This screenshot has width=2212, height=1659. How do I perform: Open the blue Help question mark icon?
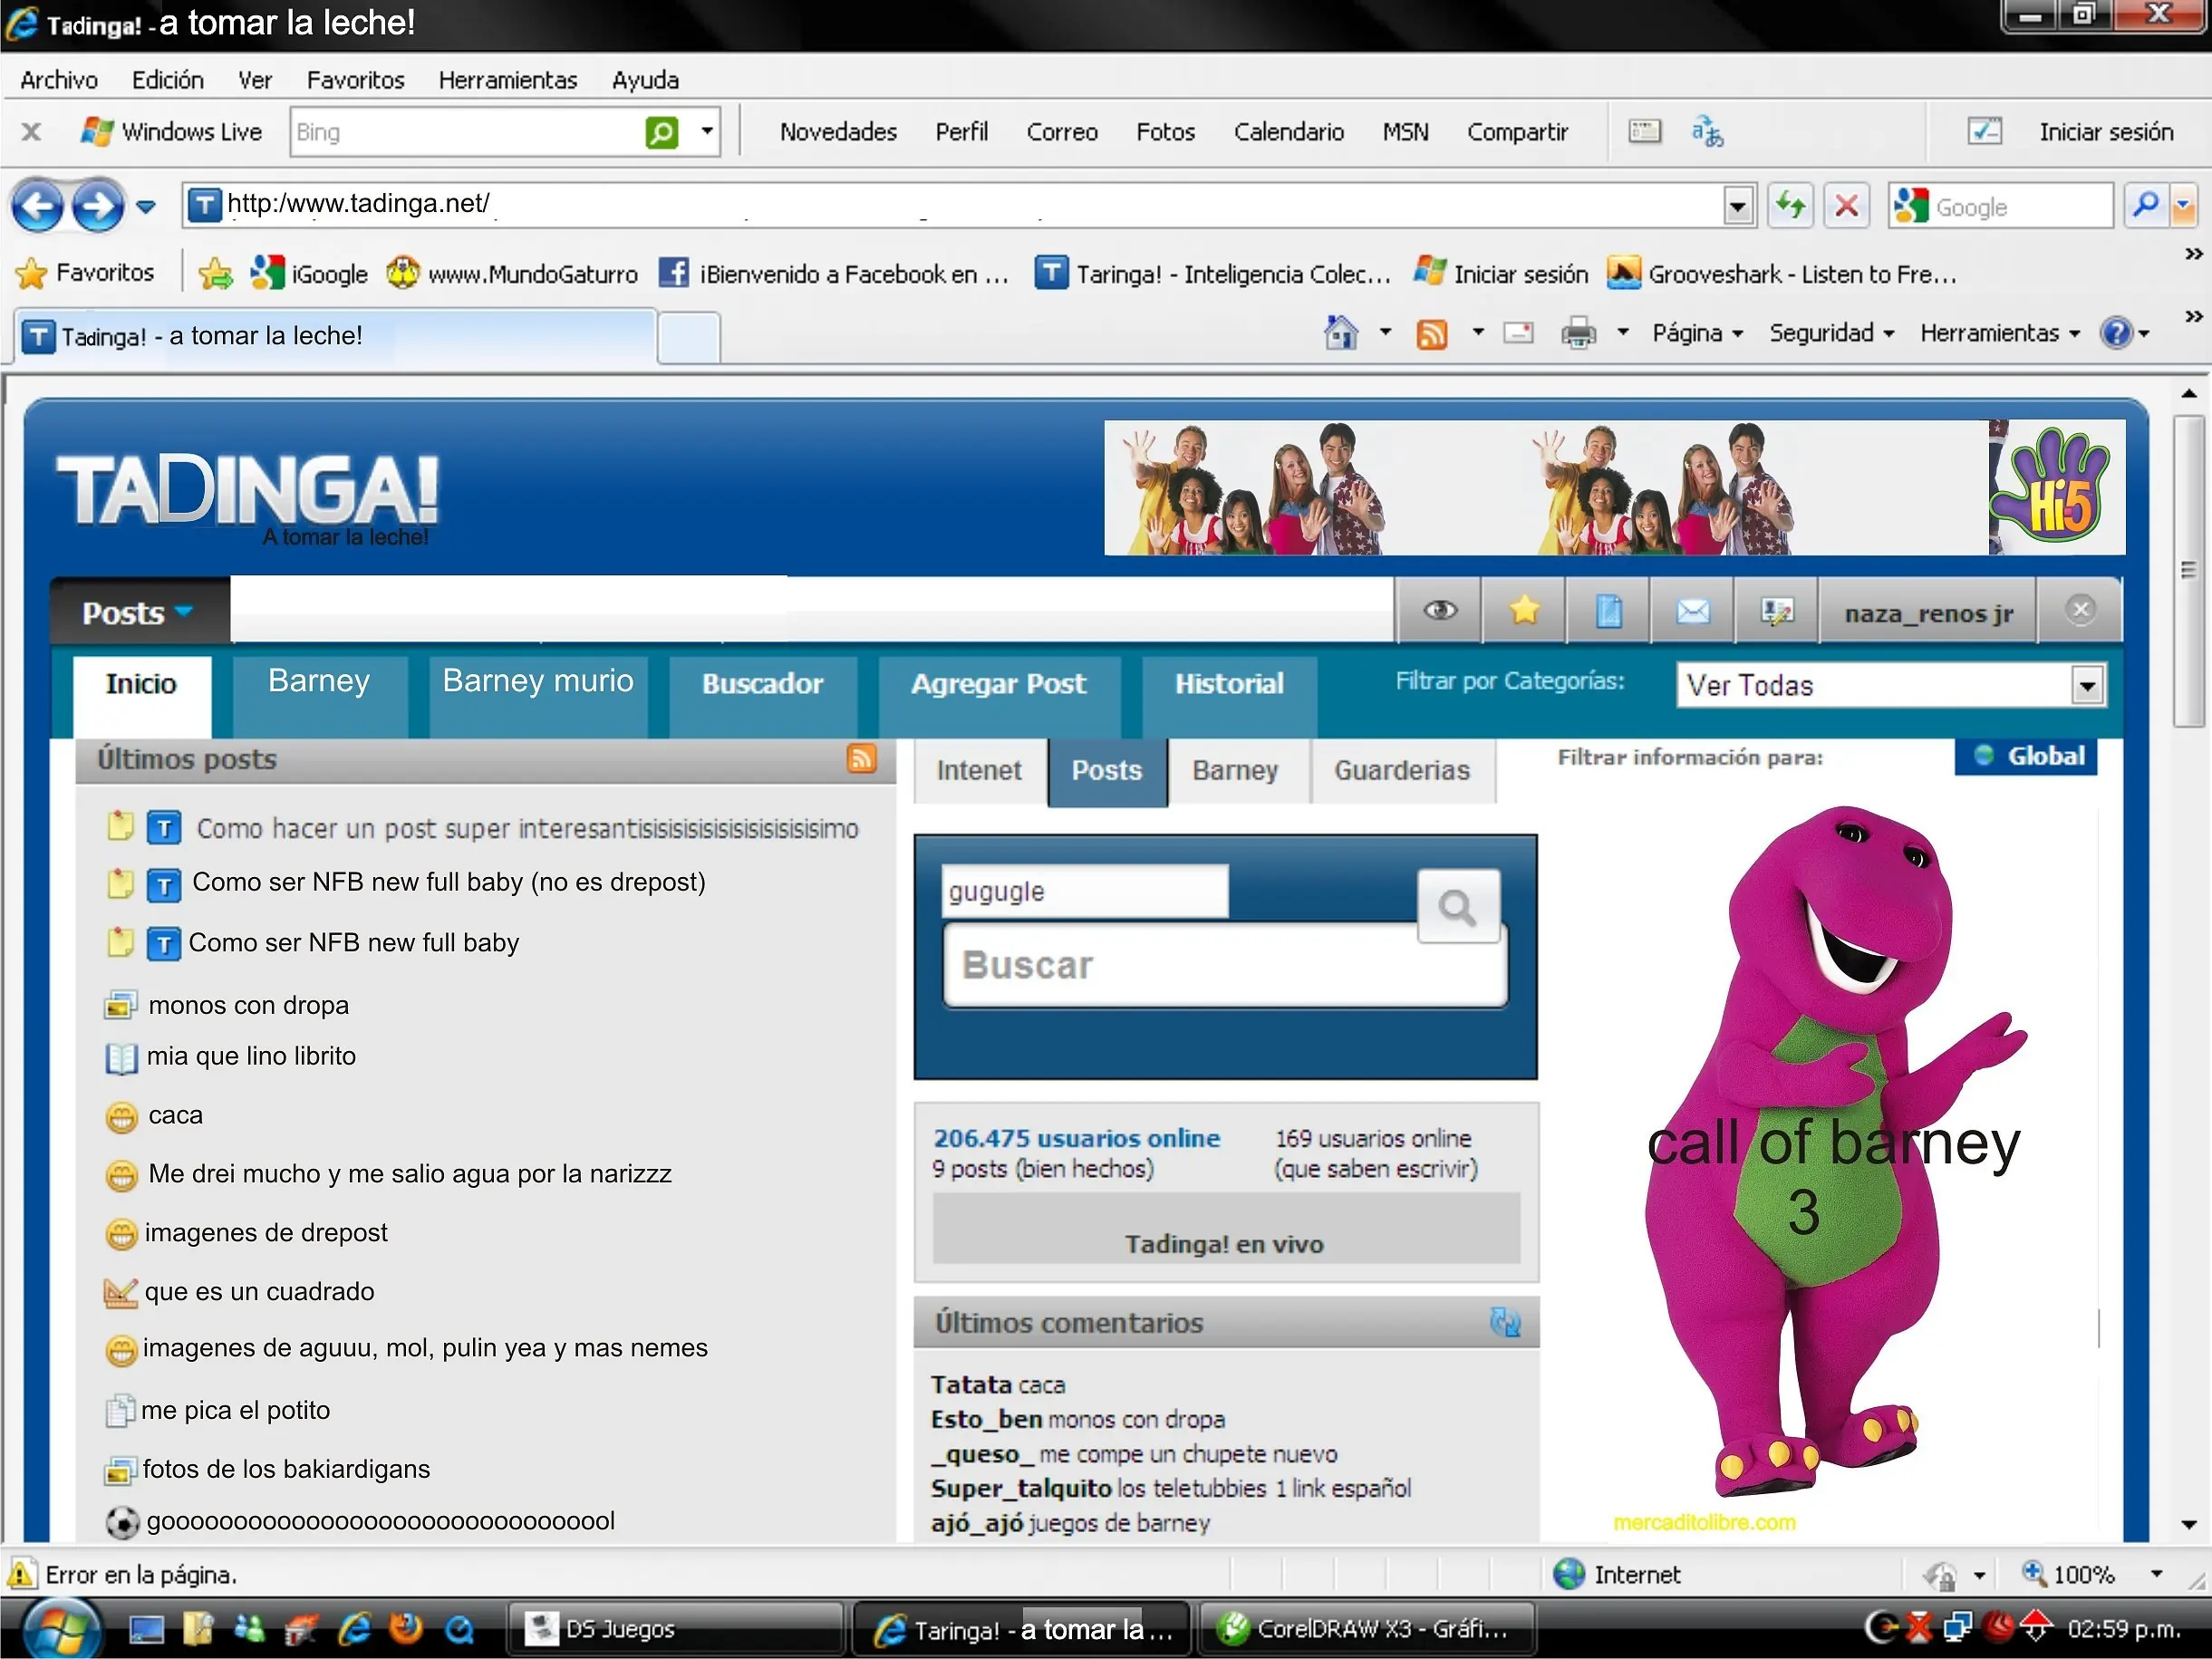[x=2116, y=332]
